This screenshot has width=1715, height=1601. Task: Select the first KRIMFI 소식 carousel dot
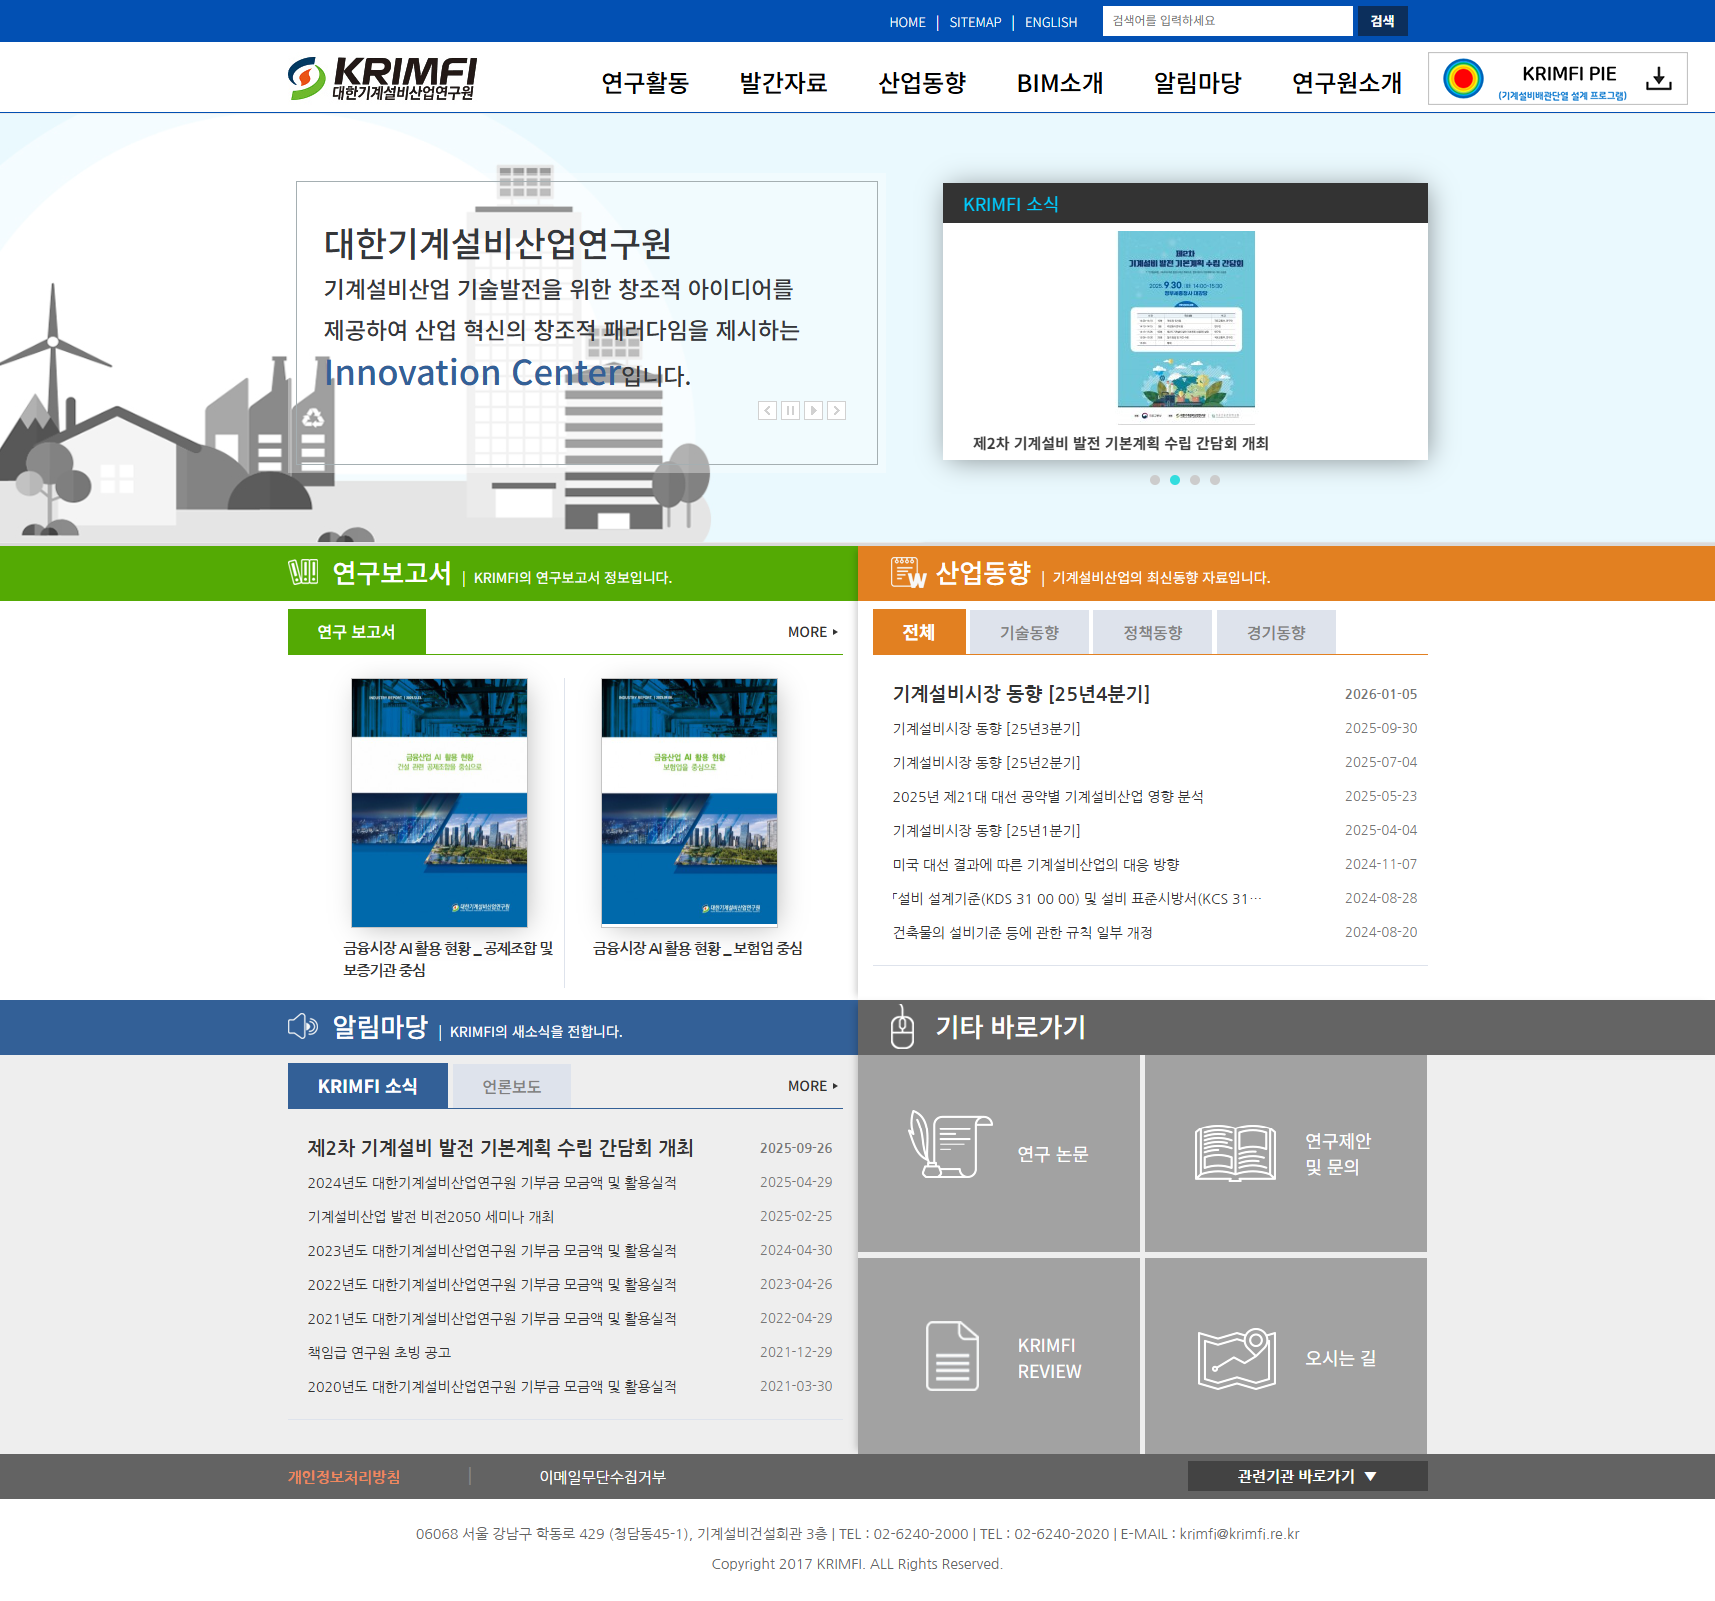pyautogui.click(x=1155, y=480)
